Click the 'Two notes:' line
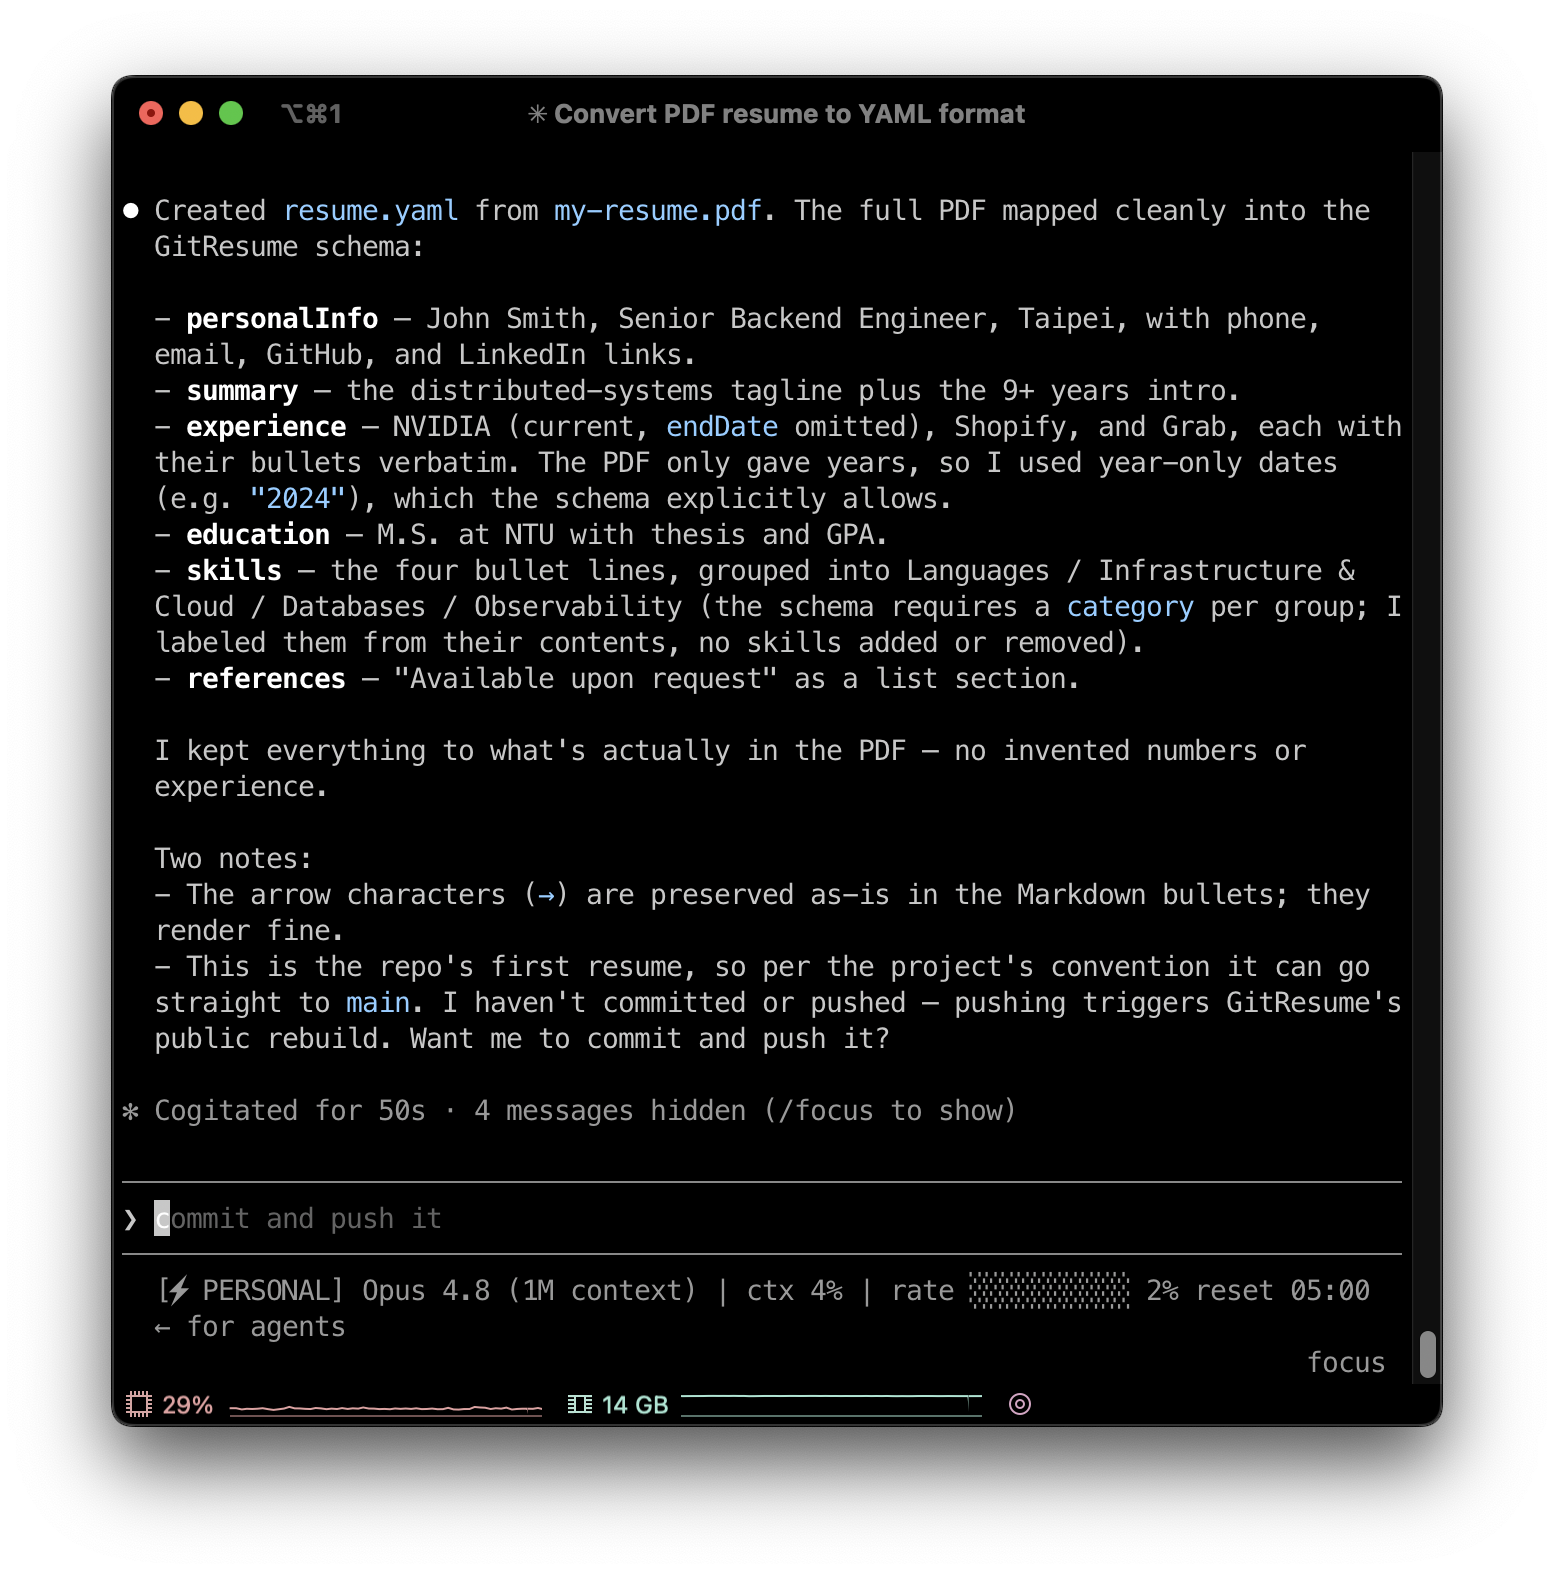This screenshot has width=1554, height=1574. 234,859
